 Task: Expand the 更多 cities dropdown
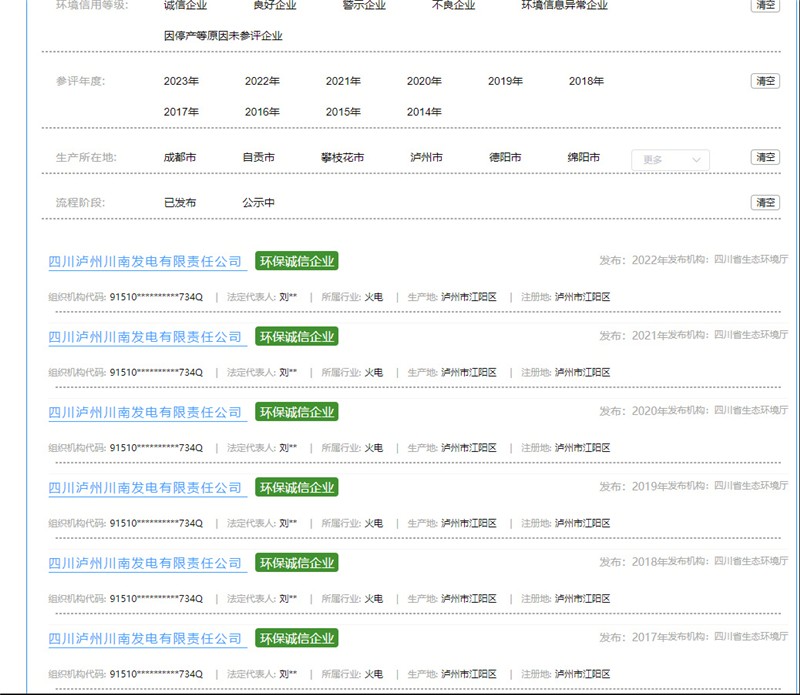(x=670, y=159)
